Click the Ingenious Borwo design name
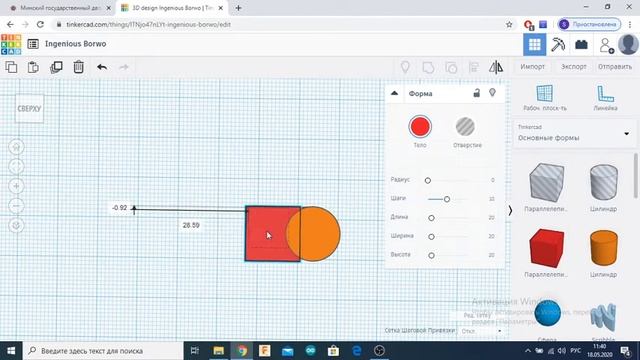 pos(76,44)
